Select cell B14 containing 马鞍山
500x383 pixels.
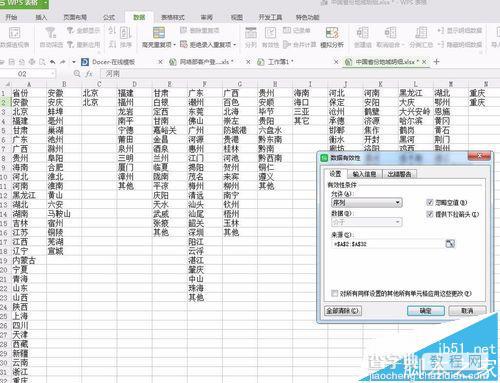click(x=64, y=214)
